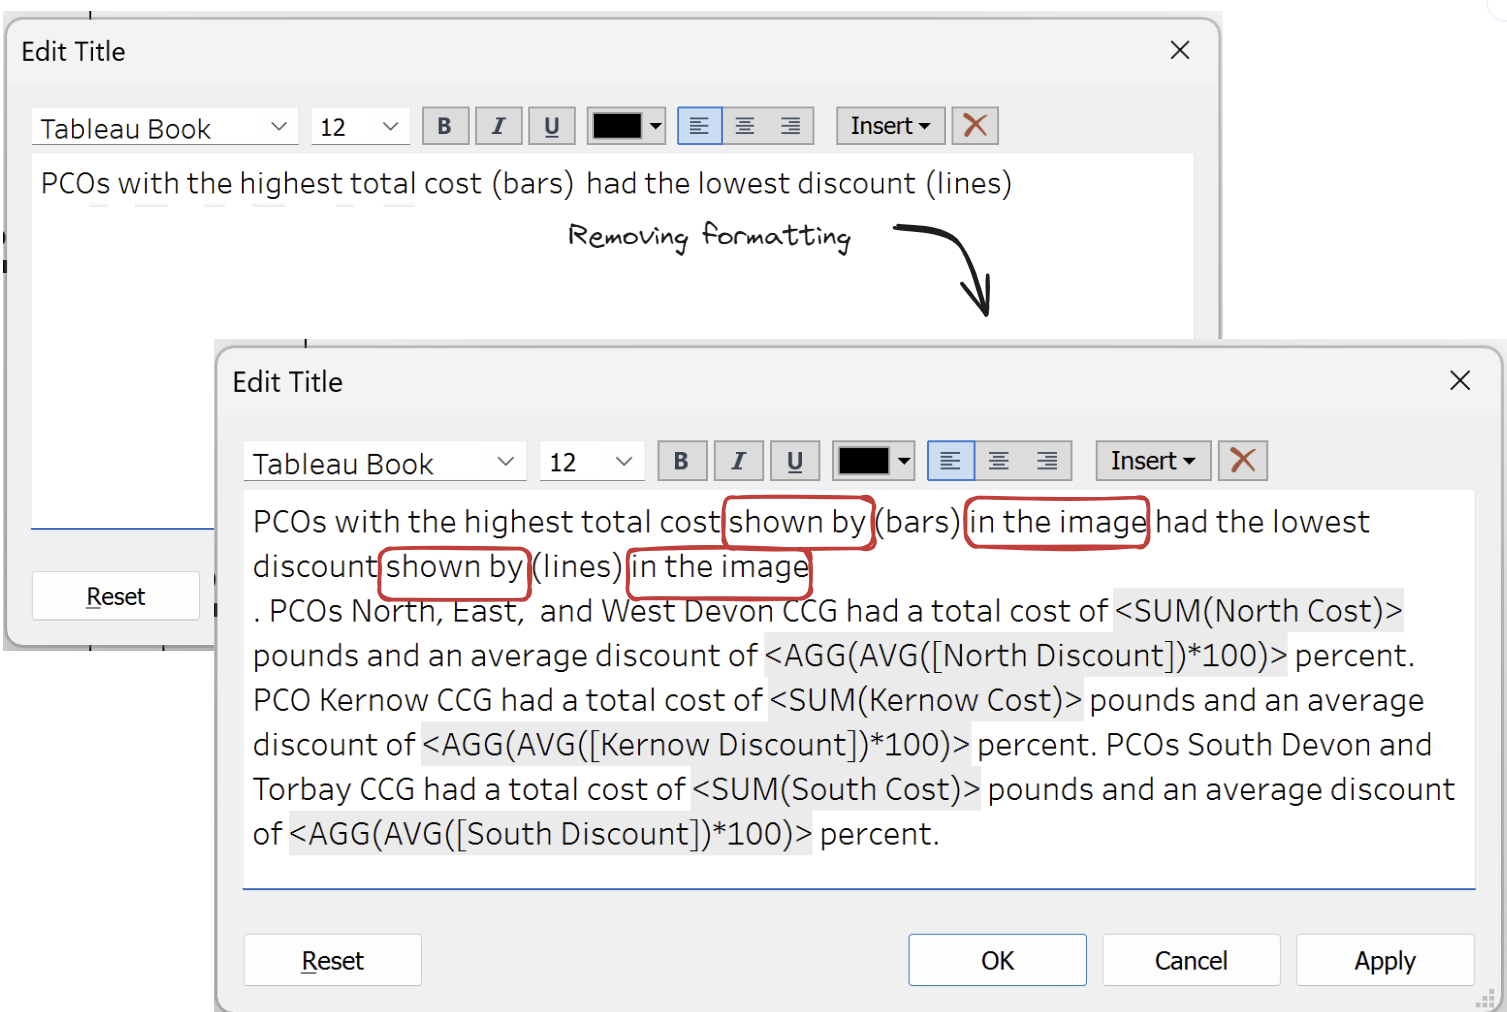Click the <AGG(AVG([North Discount])*100)> field

1026,655
